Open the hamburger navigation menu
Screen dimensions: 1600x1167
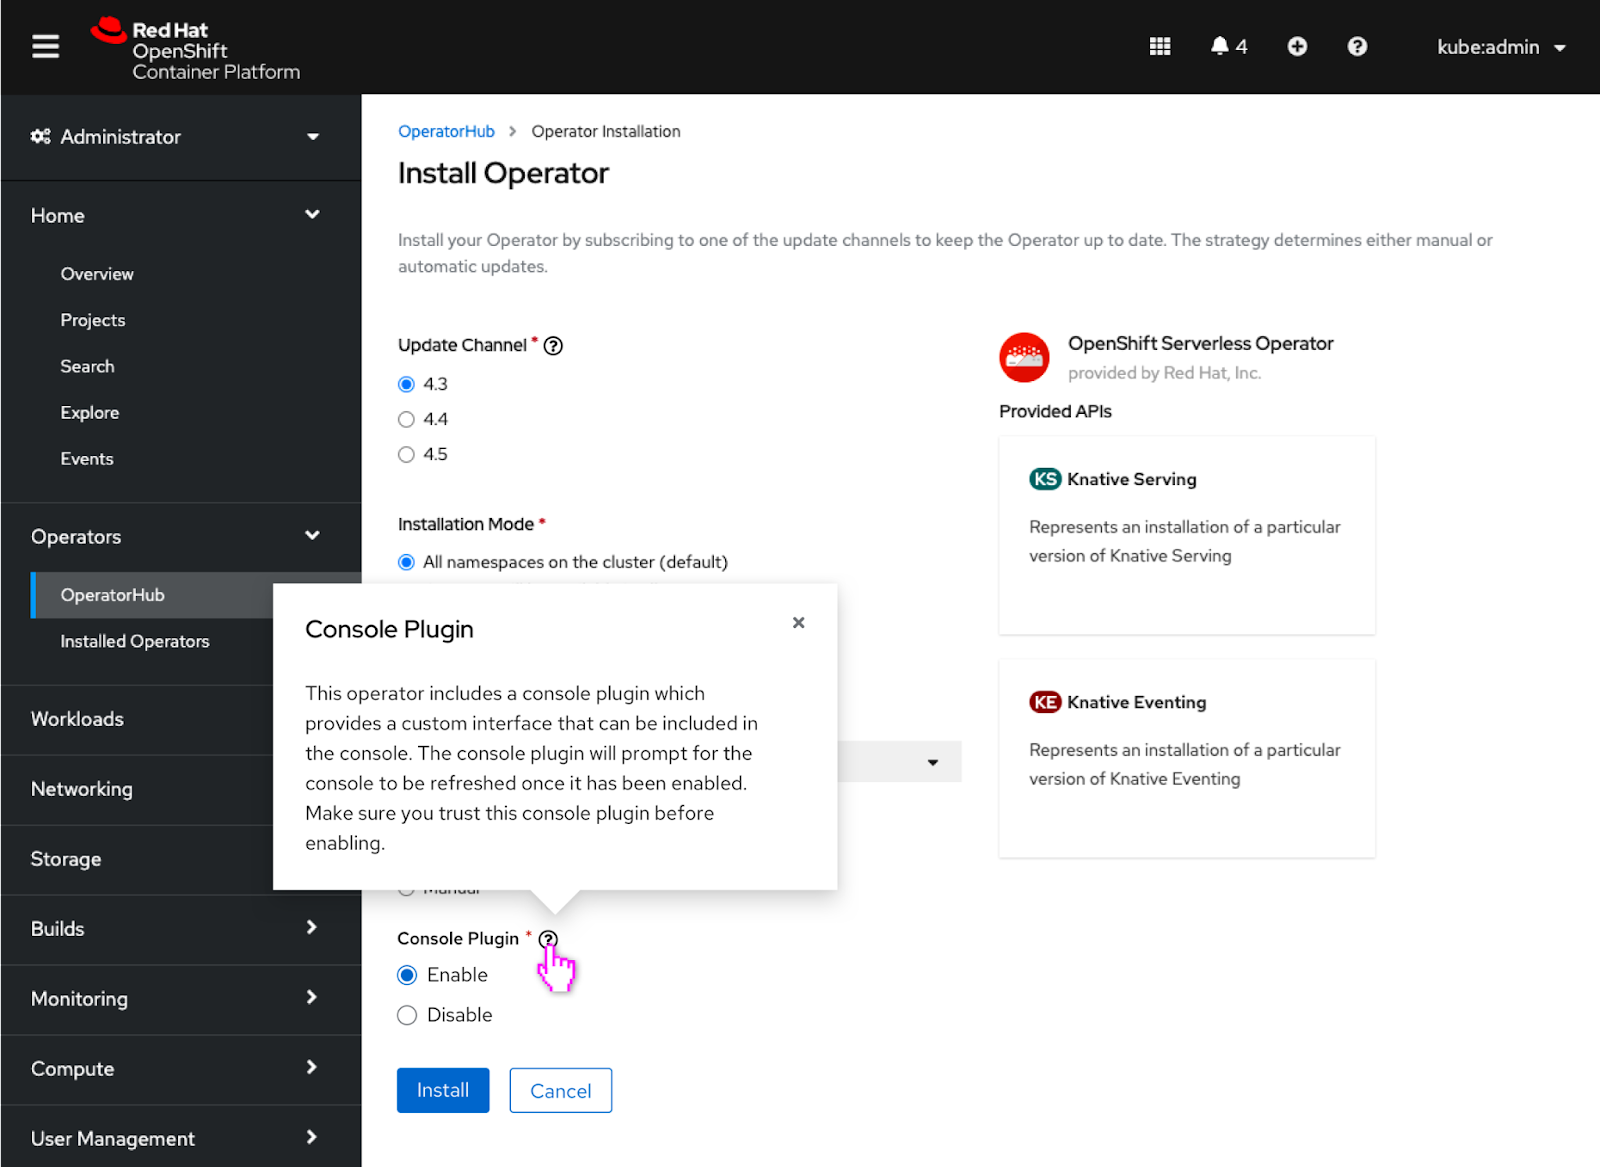click(x=45, y=46)
